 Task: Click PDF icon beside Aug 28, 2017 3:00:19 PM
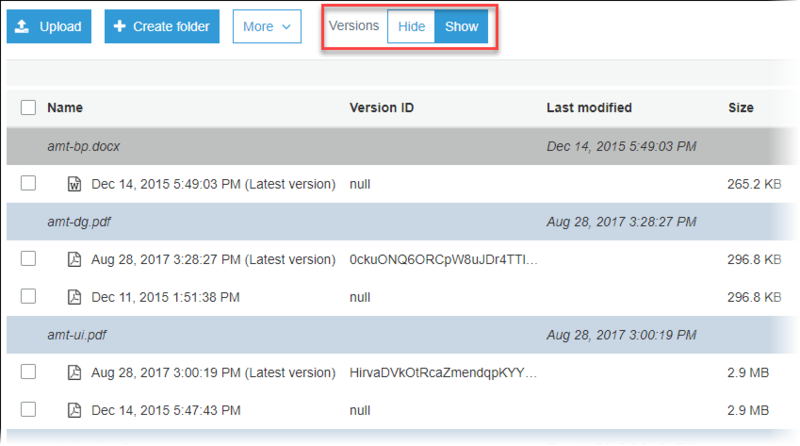74,373
